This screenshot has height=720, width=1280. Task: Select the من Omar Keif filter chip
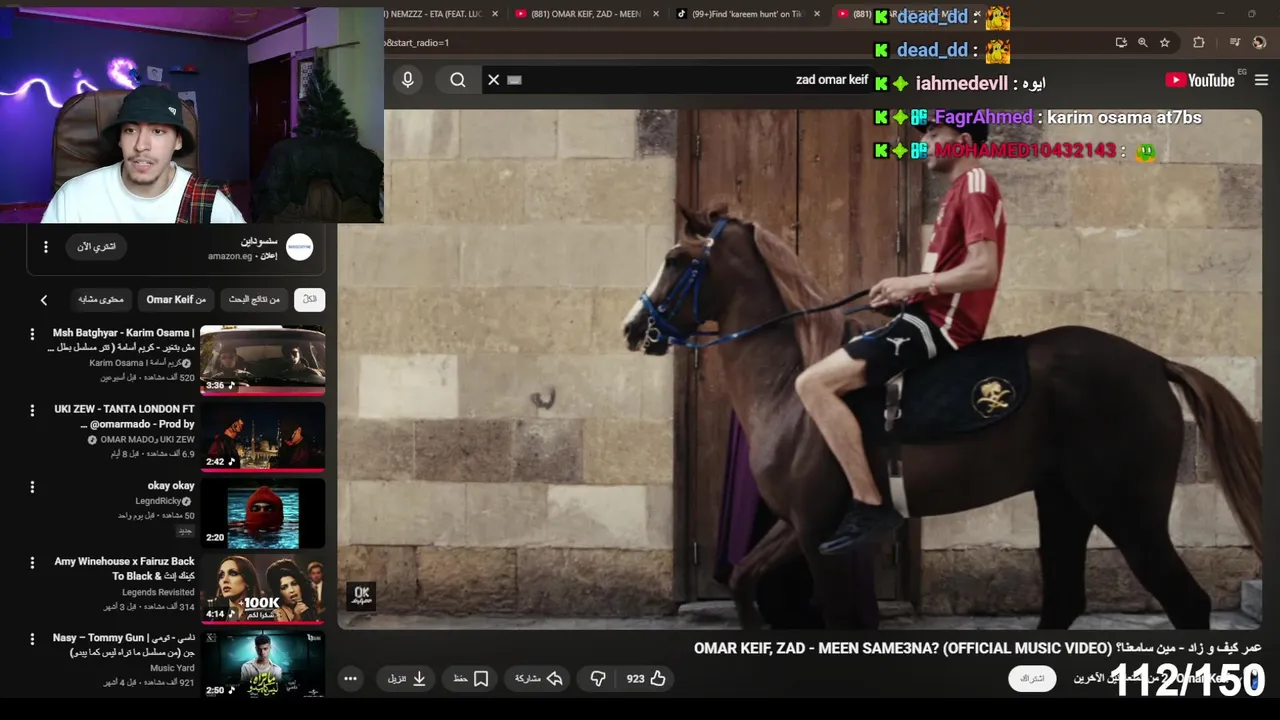coord(176,299)
